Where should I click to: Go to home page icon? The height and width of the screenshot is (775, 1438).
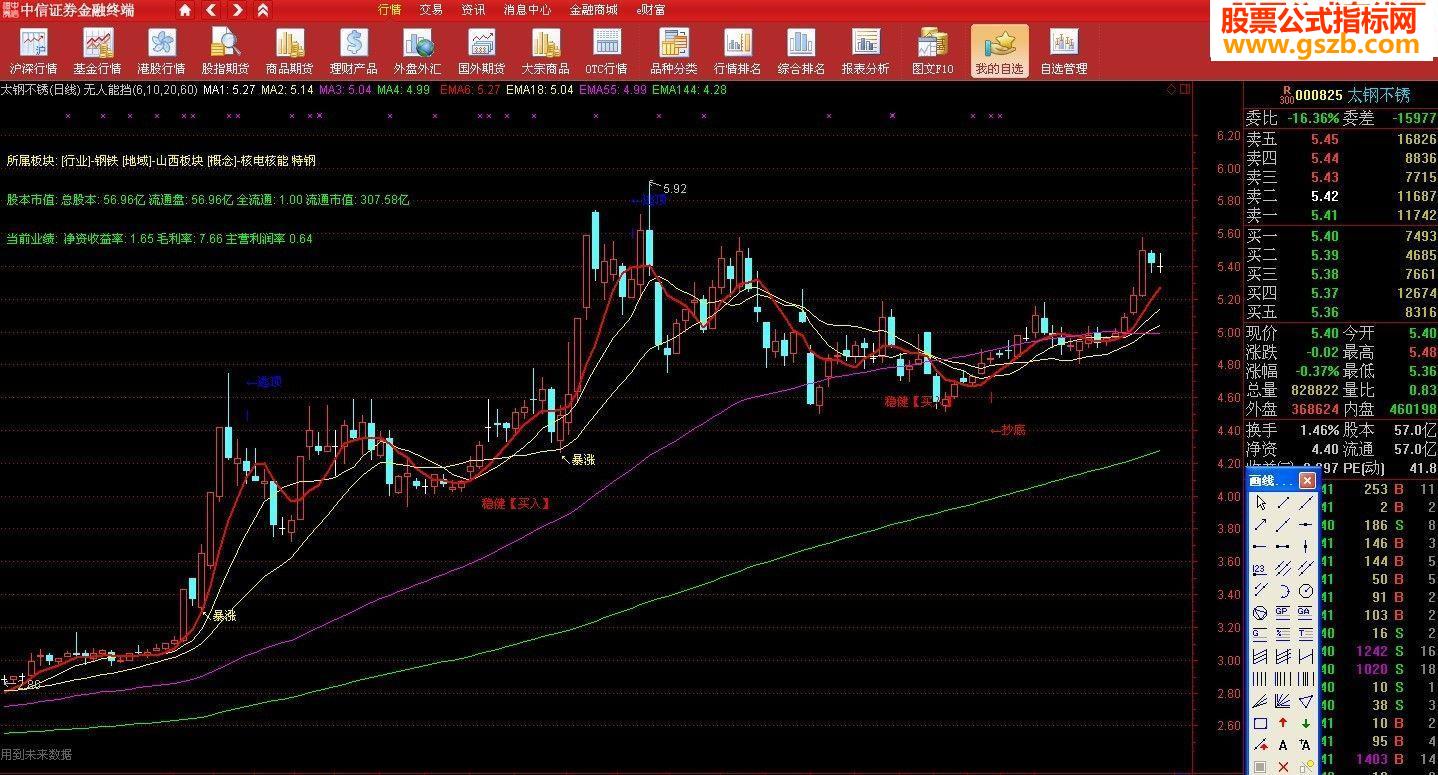(x=184, y=10)
